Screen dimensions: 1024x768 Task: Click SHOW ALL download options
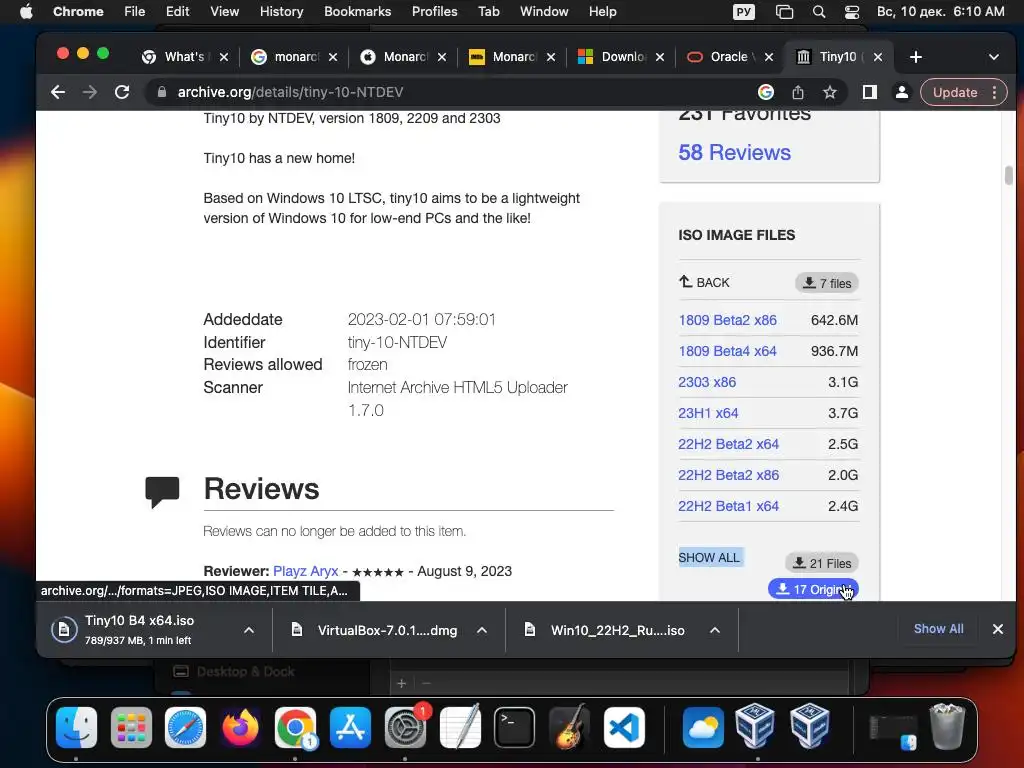click(709, 558)
